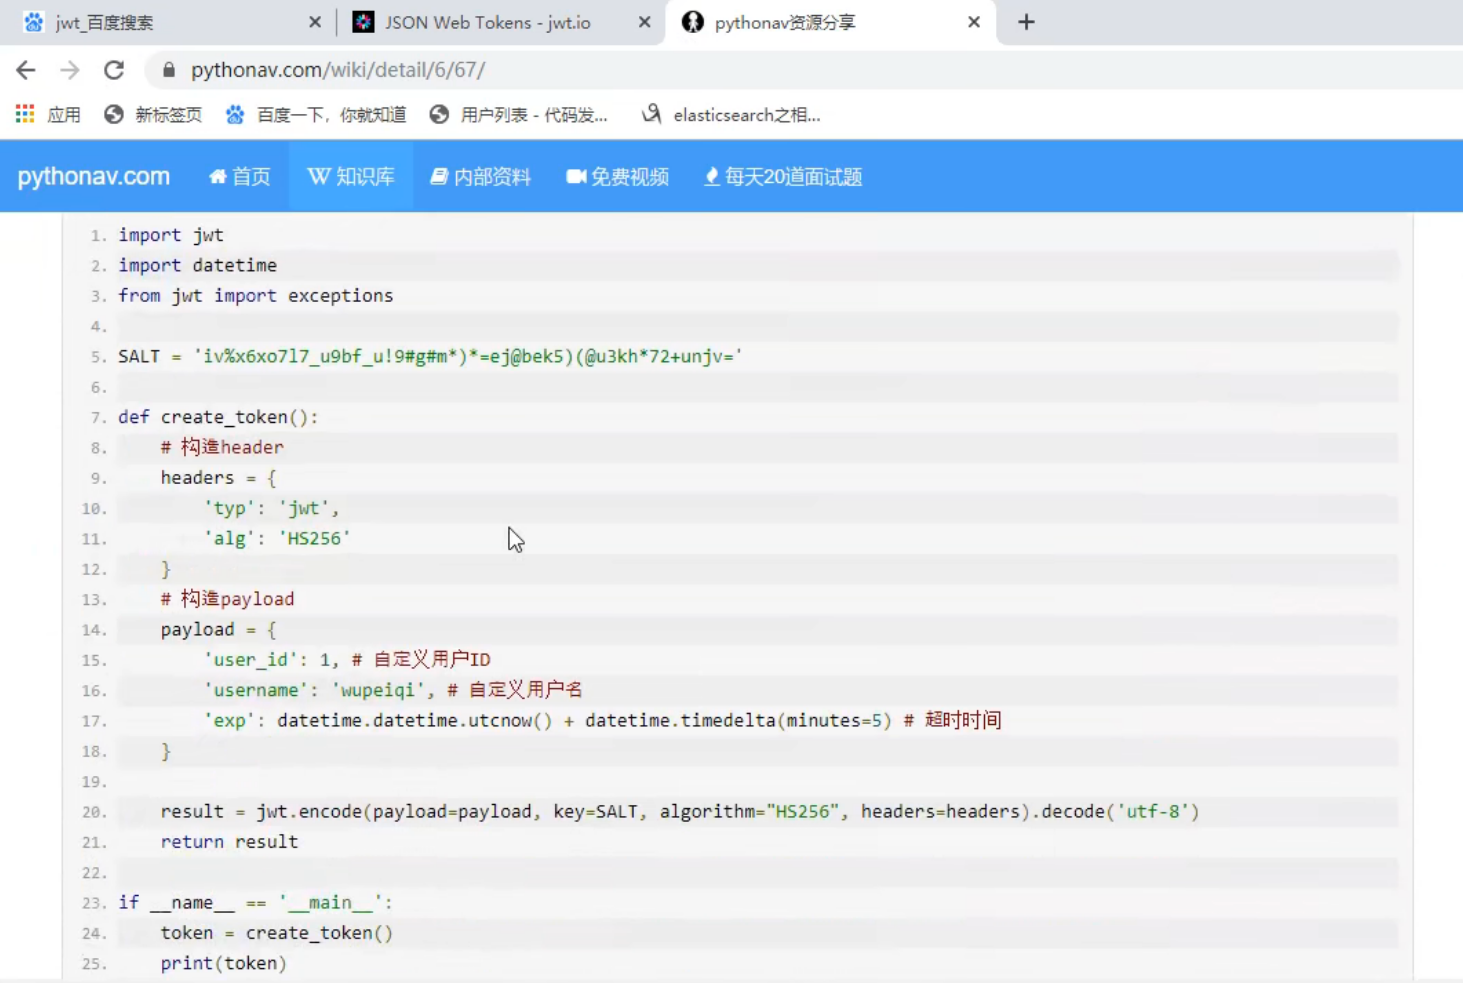Open the 应用 apps grid bookmark
Screen dimensions: 1463x983
click(x=48, y=115)
